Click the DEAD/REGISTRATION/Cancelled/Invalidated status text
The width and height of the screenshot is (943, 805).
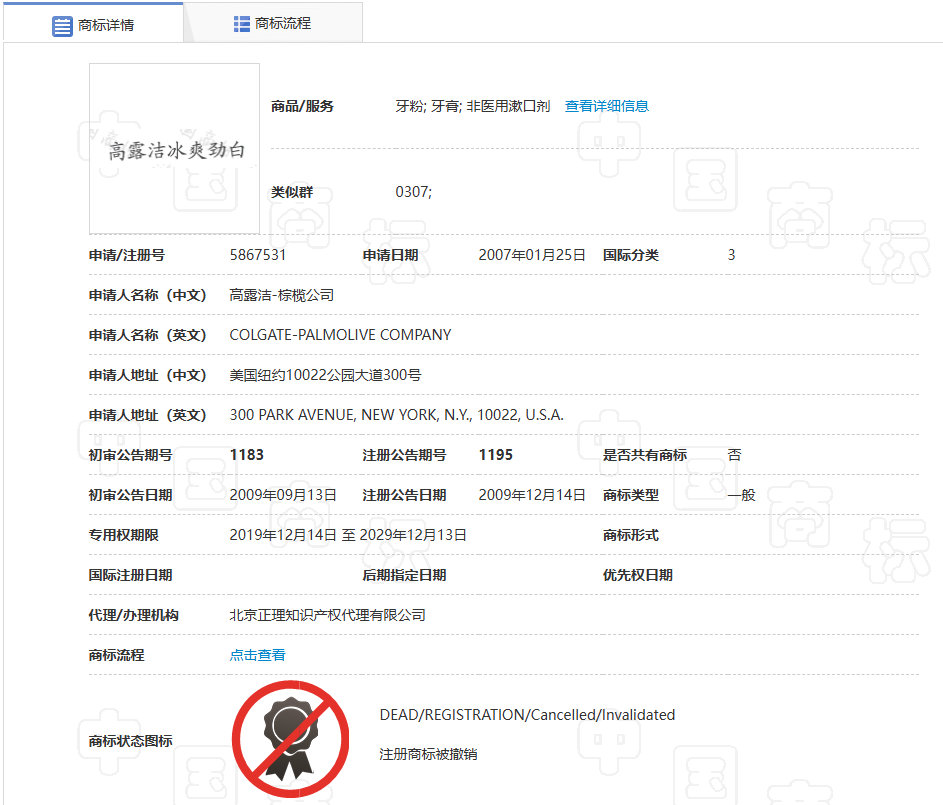point(527,715)
